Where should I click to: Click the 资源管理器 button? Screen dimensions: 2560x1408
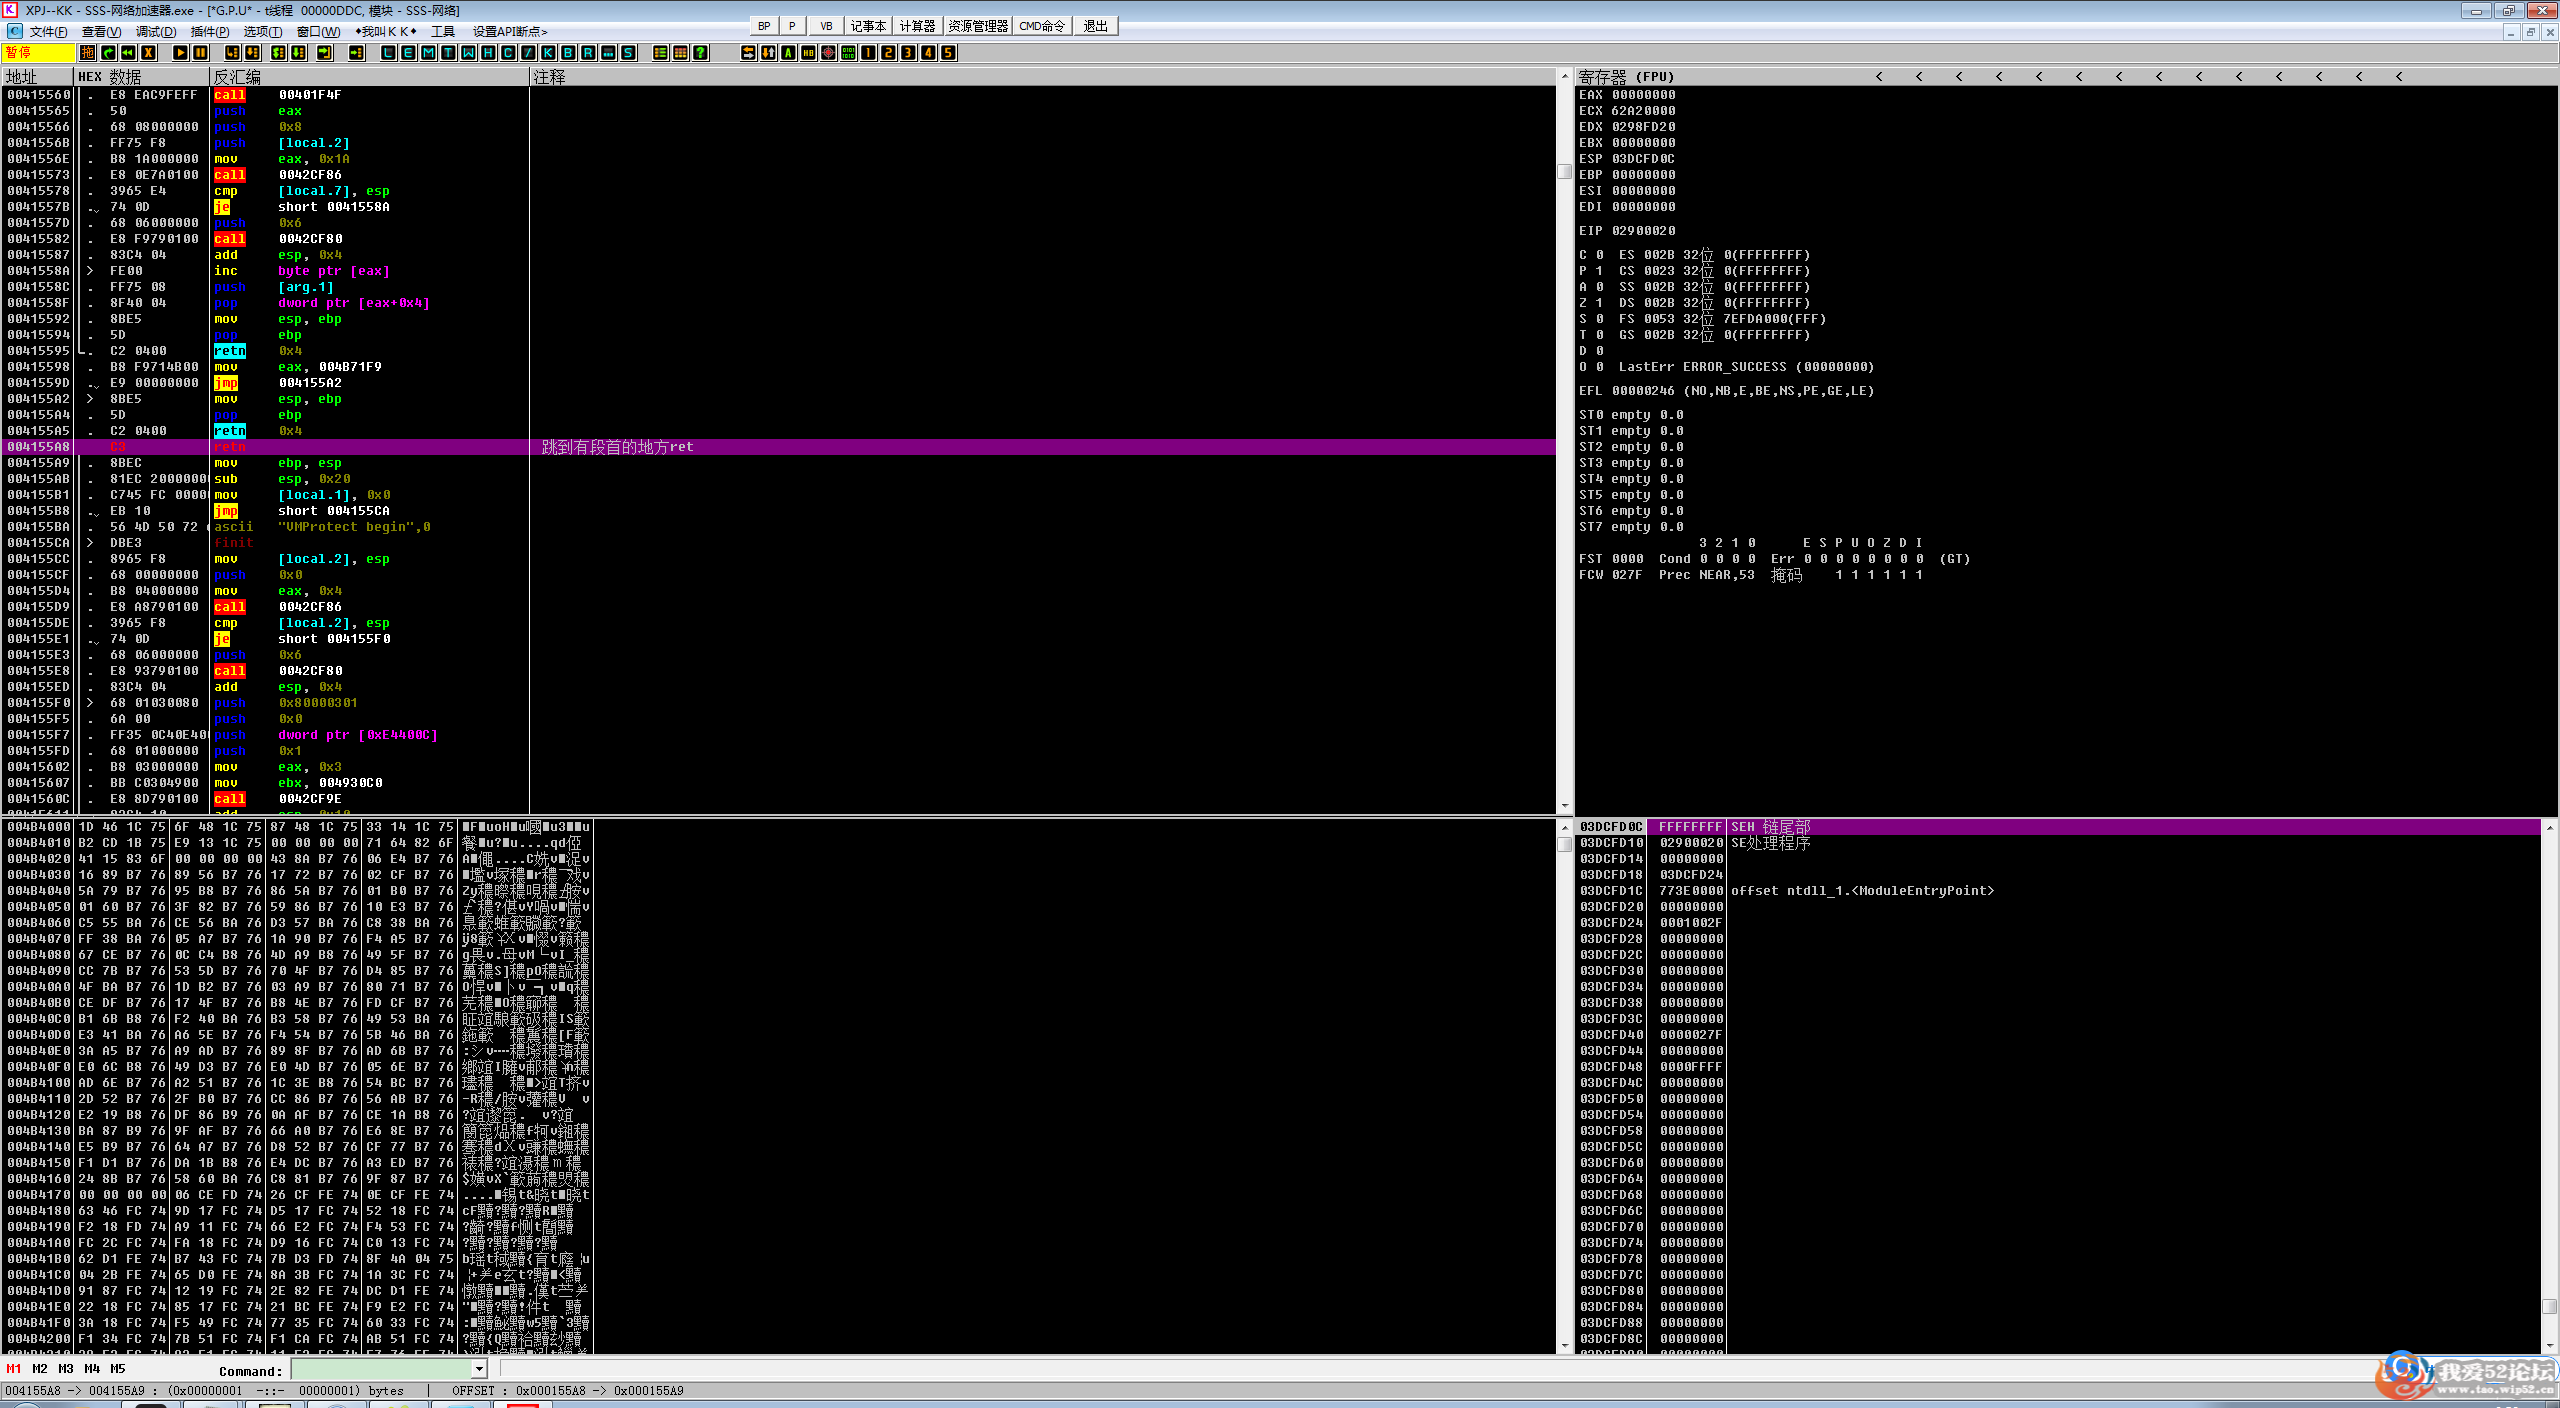click(x=978, y=26)
